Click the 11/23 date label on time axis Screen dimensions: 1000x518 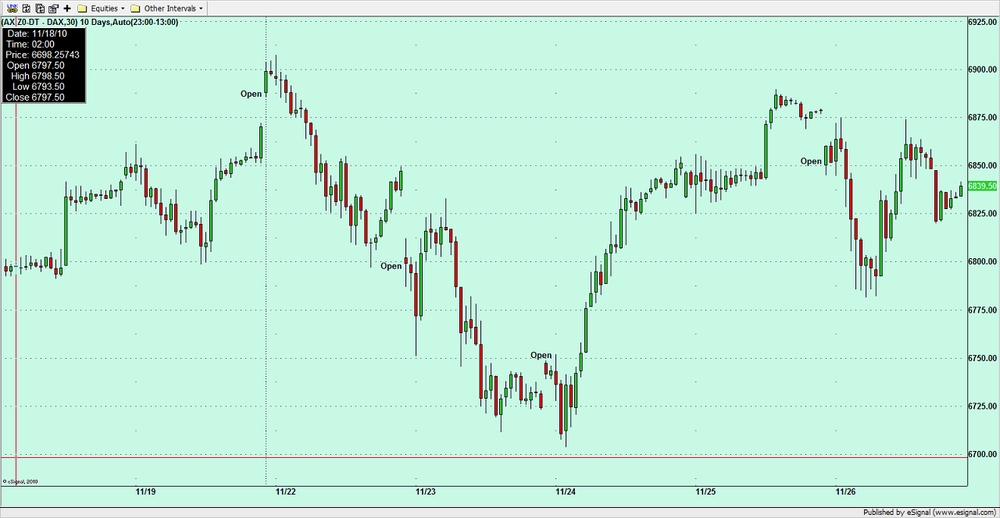click(425, 492)
